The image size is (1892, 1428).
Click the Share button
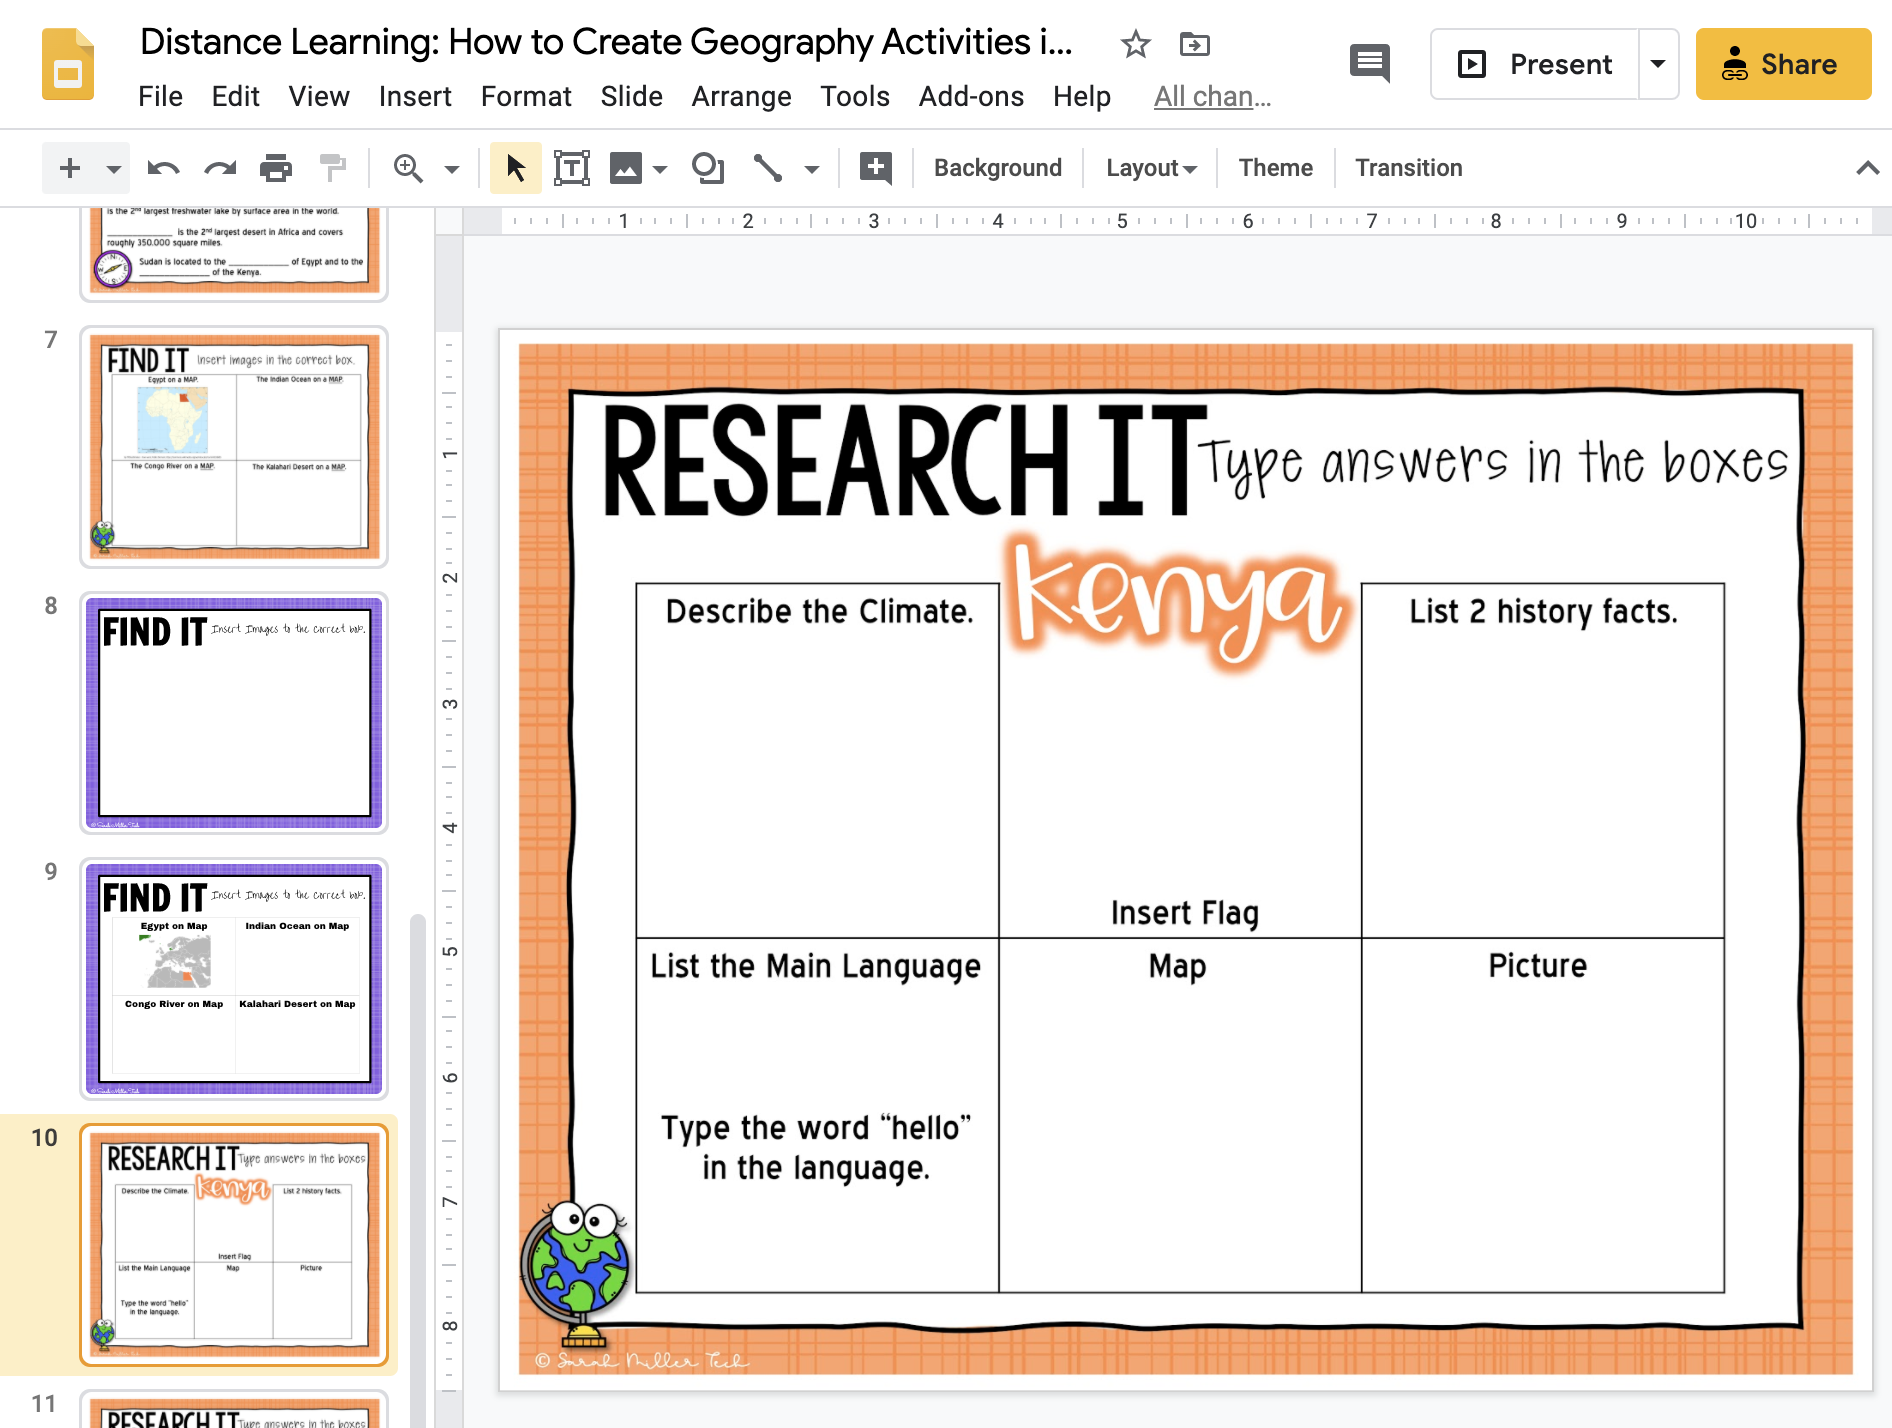[1783, 64]
